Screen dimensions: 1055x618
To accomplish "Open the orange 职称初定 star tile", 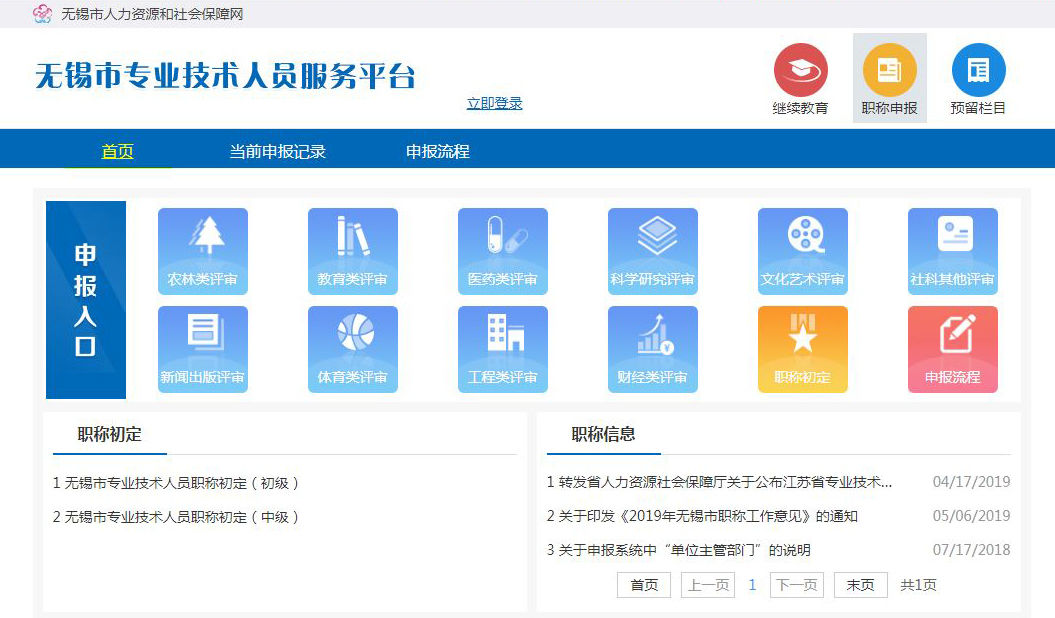I will coord(803,350).
